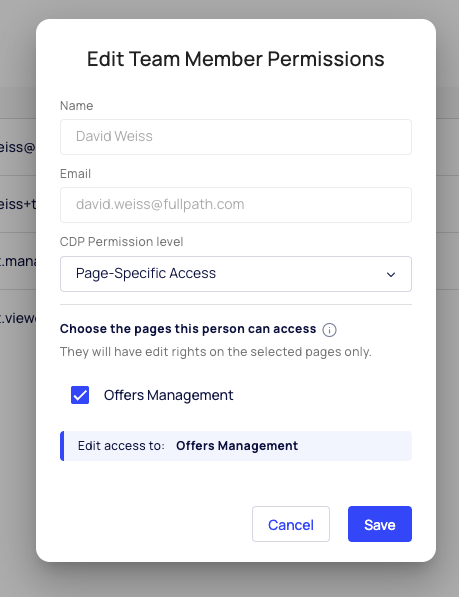Click the bold Offers Management text in banner

click(x=237, y=446)
